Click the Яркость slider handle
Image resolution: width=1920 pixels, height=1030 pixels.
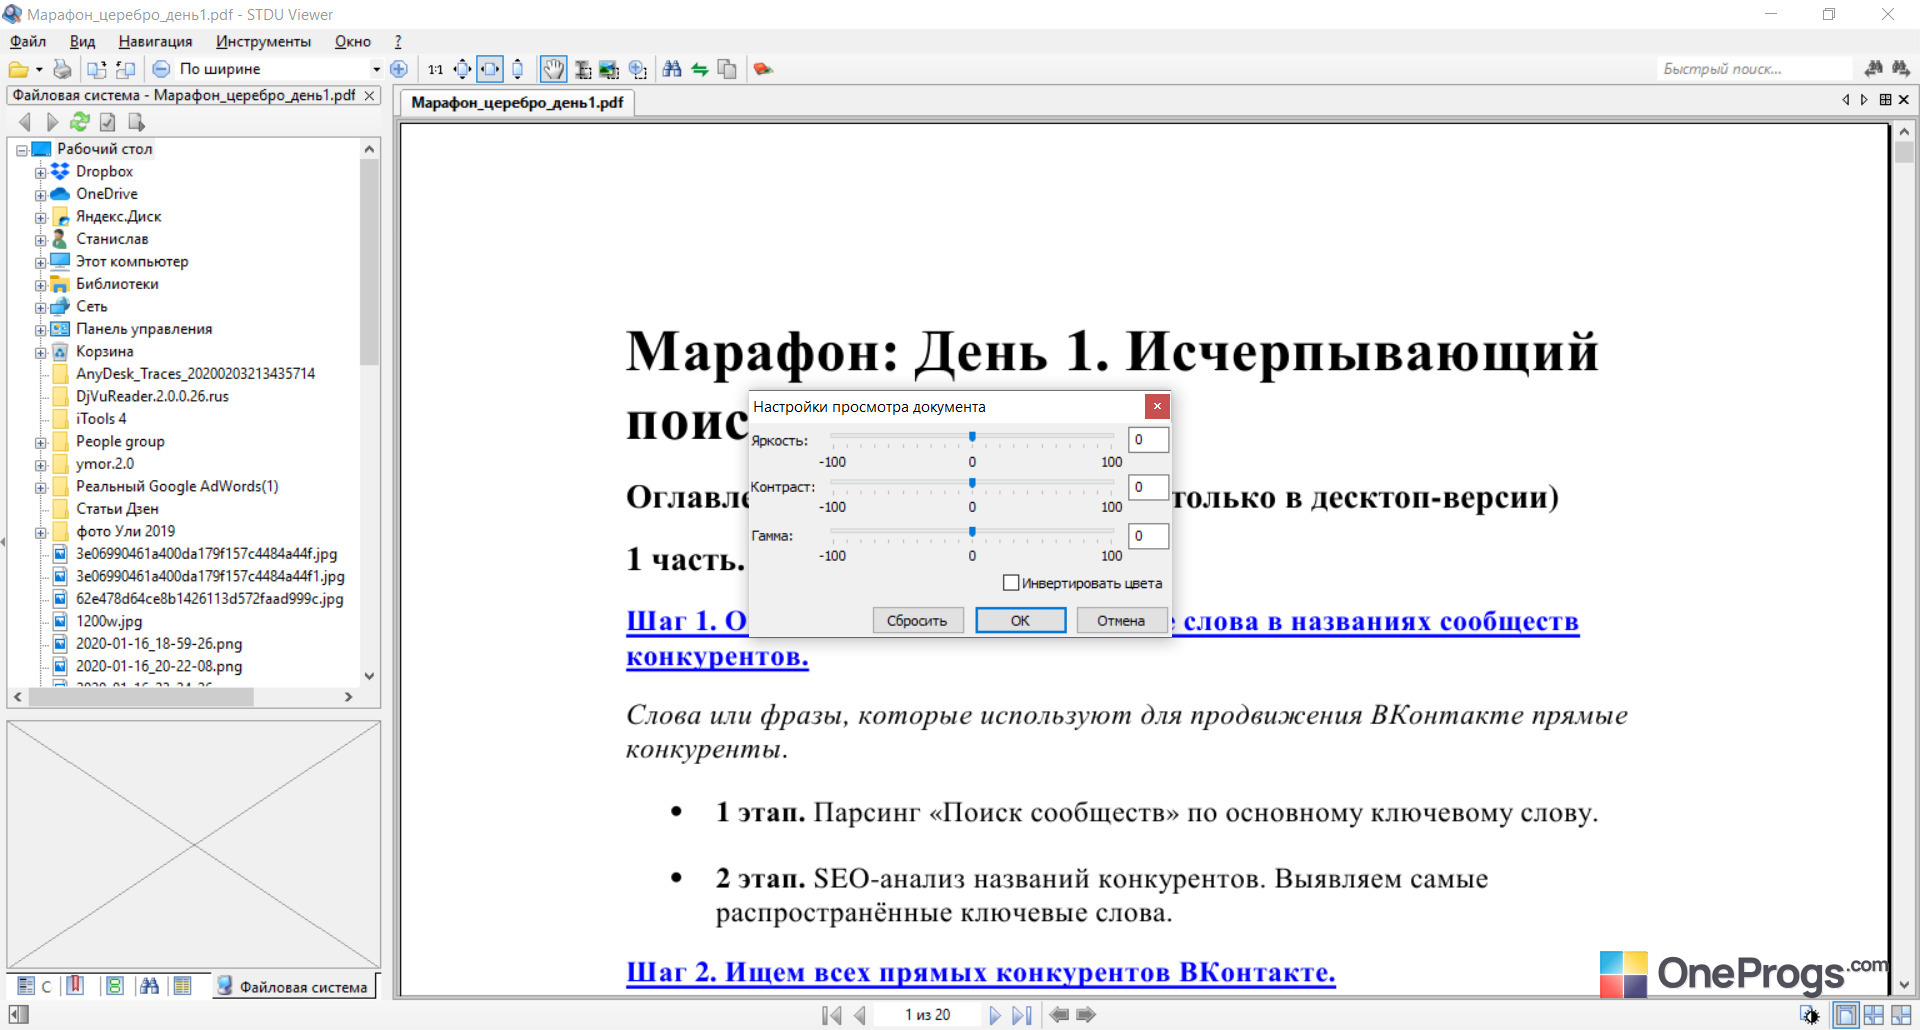[x=972, y=437]
